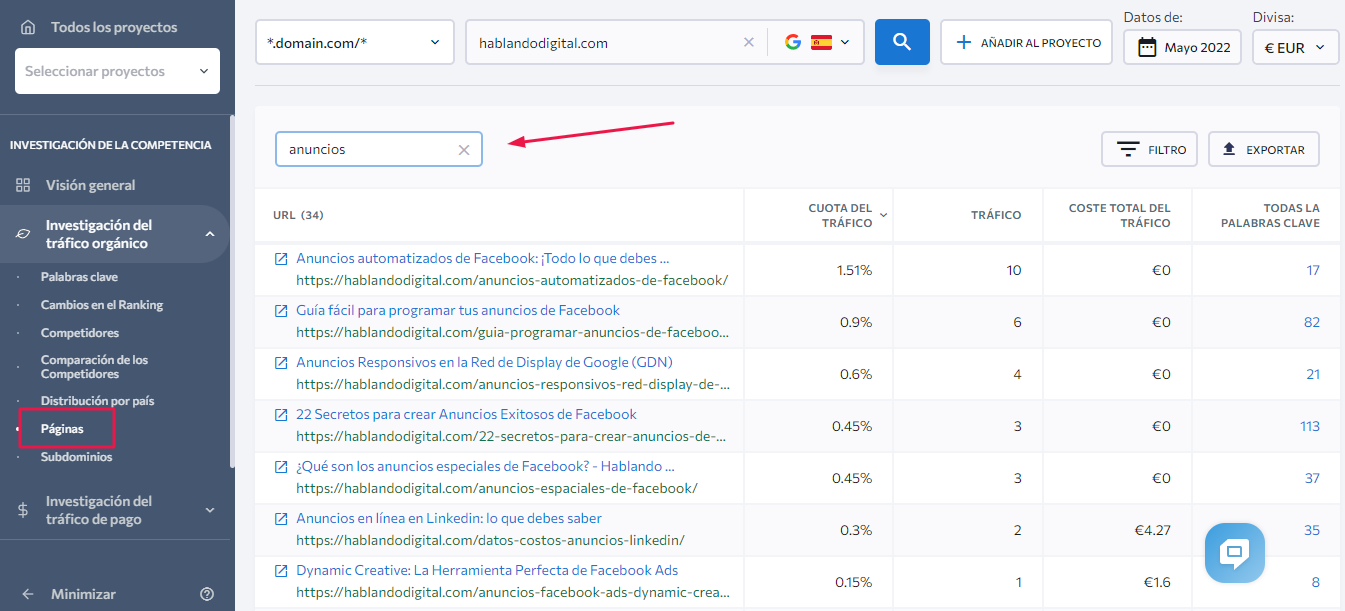Screen dimensions: 1345x611
Task: Click keyword count 35 link
Action: (1312, 530)
